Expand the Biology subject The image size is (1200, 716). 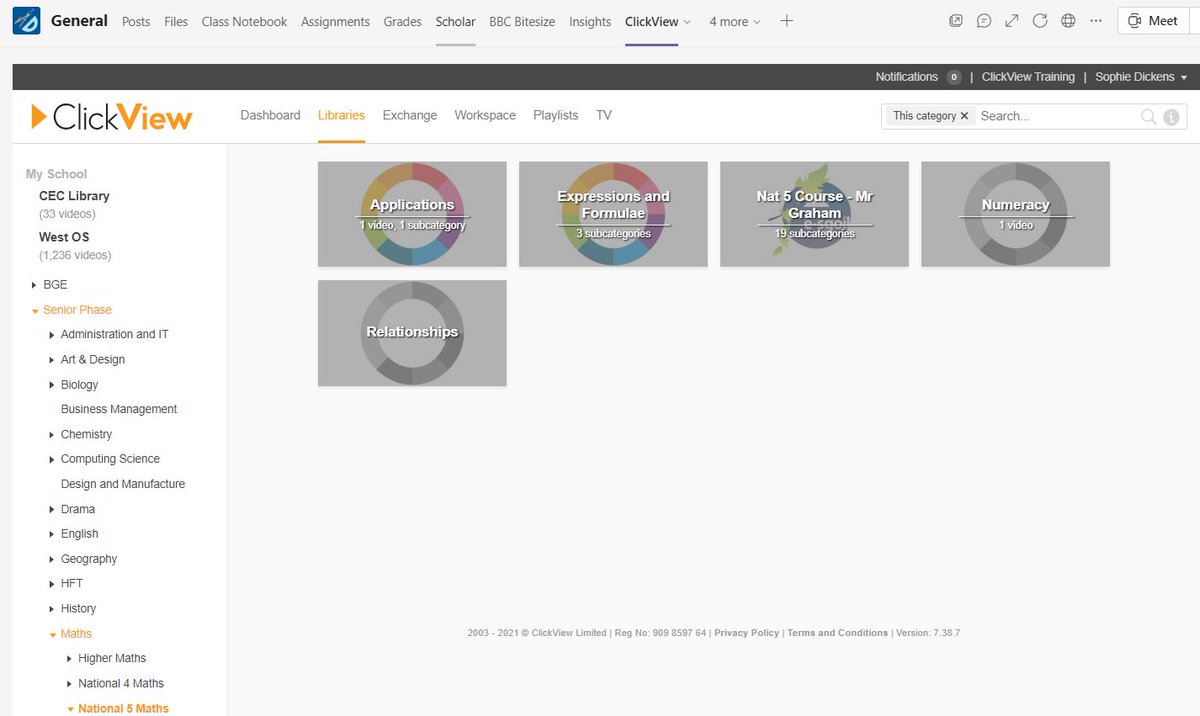pyautogui.click(x=52, y=385)
